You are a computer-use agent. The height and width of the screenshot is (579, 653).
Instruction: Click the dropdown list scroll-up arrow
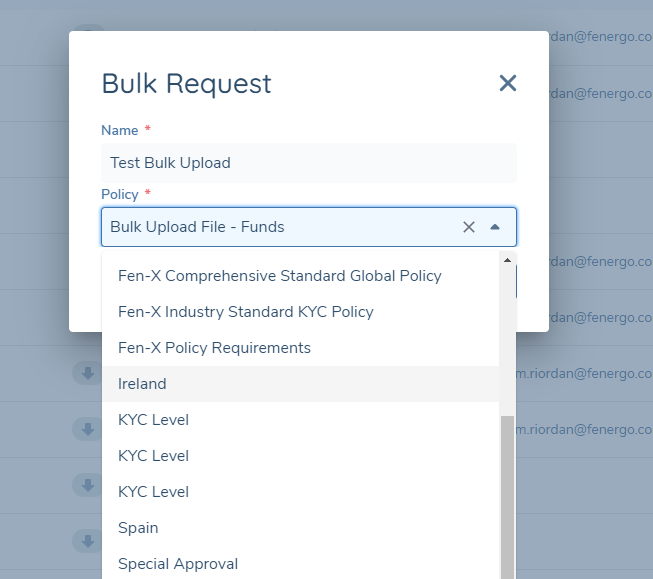(507, 260)
